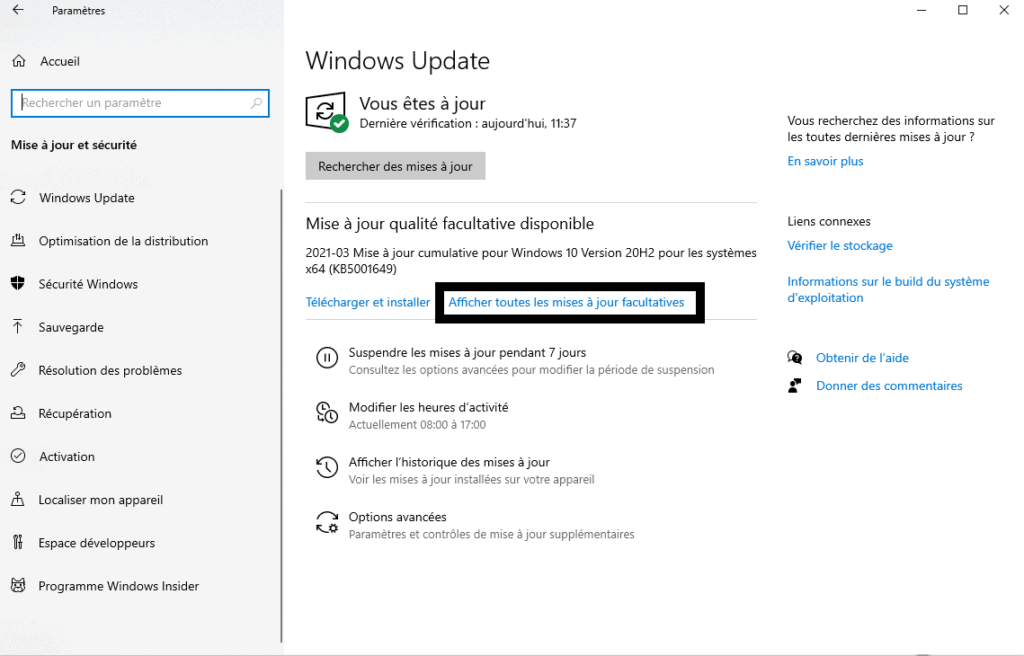Click the pause icon for suspending updates
Image resolution: width=1024 pixels, height=656 pixels.
(327, 358)
